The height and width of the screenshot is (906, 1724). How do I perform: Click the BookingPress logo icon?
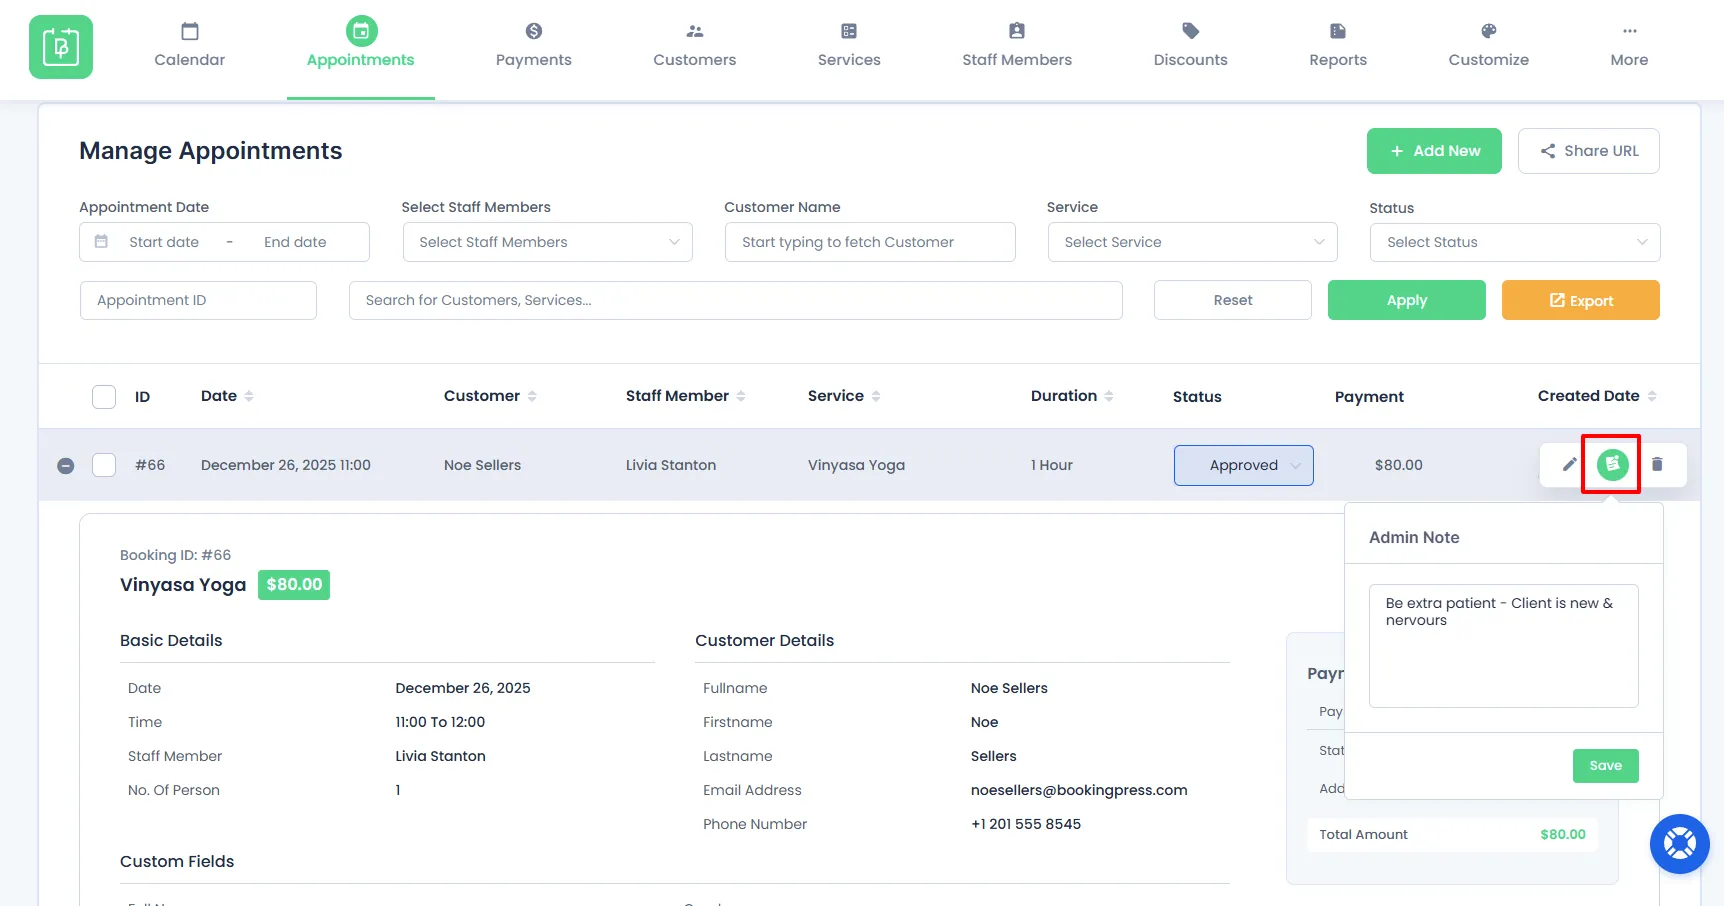click(x=61, y=47)
